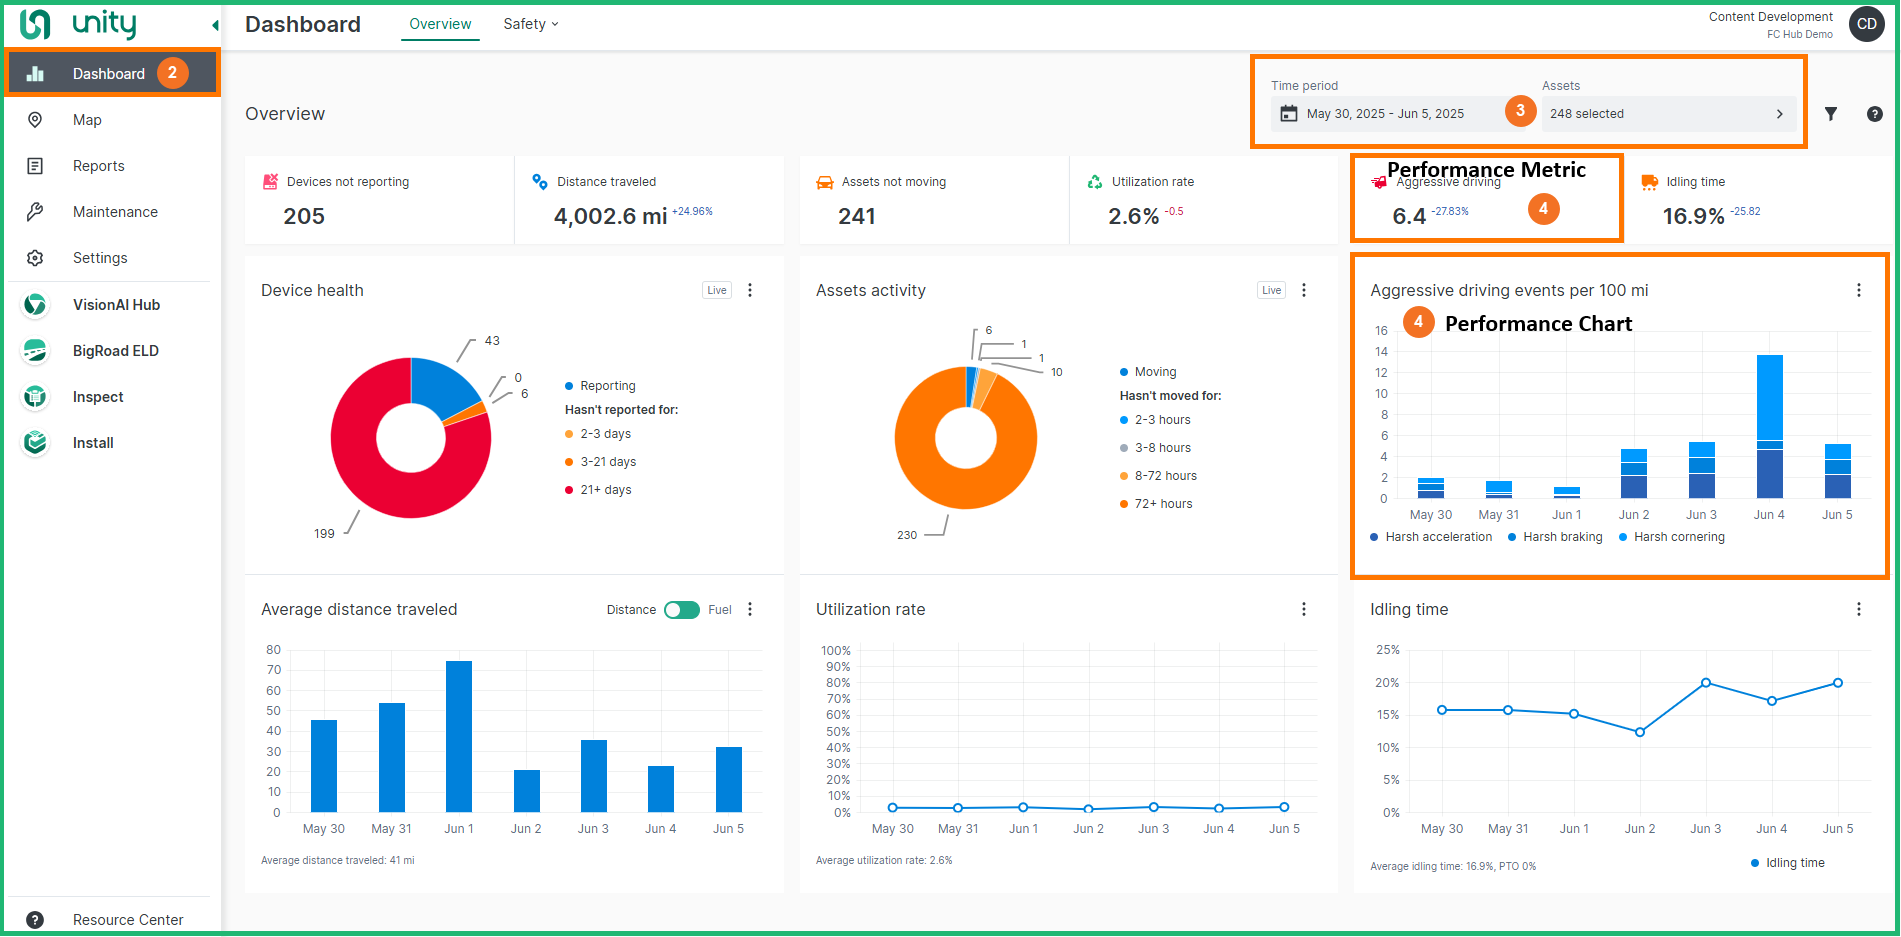Open VisionAI Hub app

115,305
